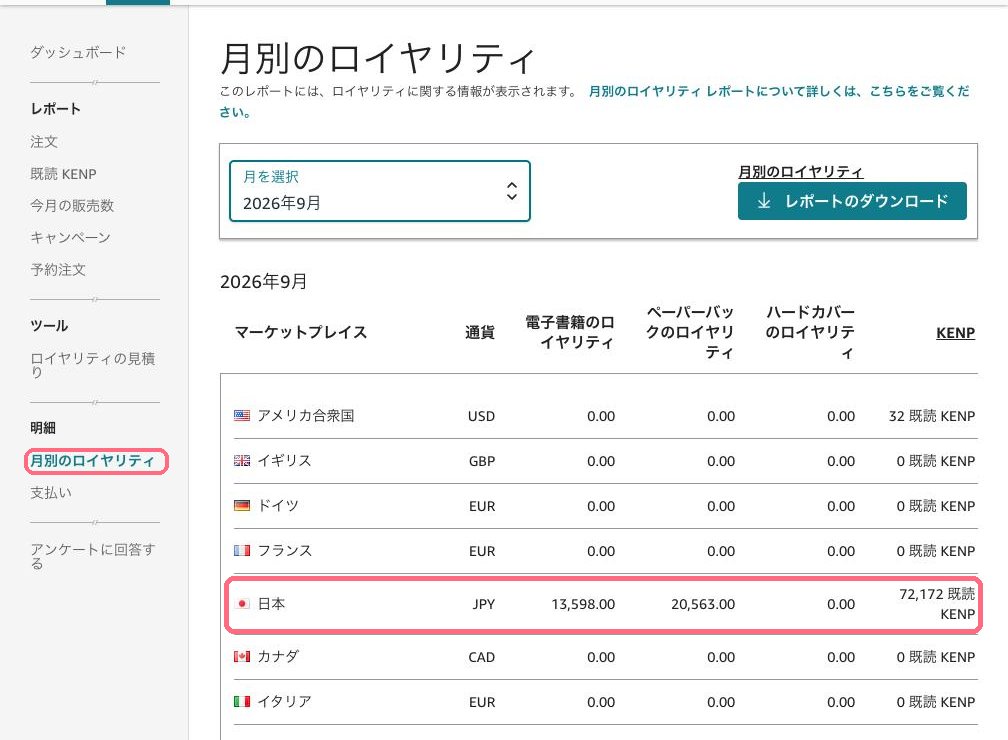Image resolution: width=1008 pixels, height=740 pixels.
Task: Click the France flag icon
Action: (242, 551)
